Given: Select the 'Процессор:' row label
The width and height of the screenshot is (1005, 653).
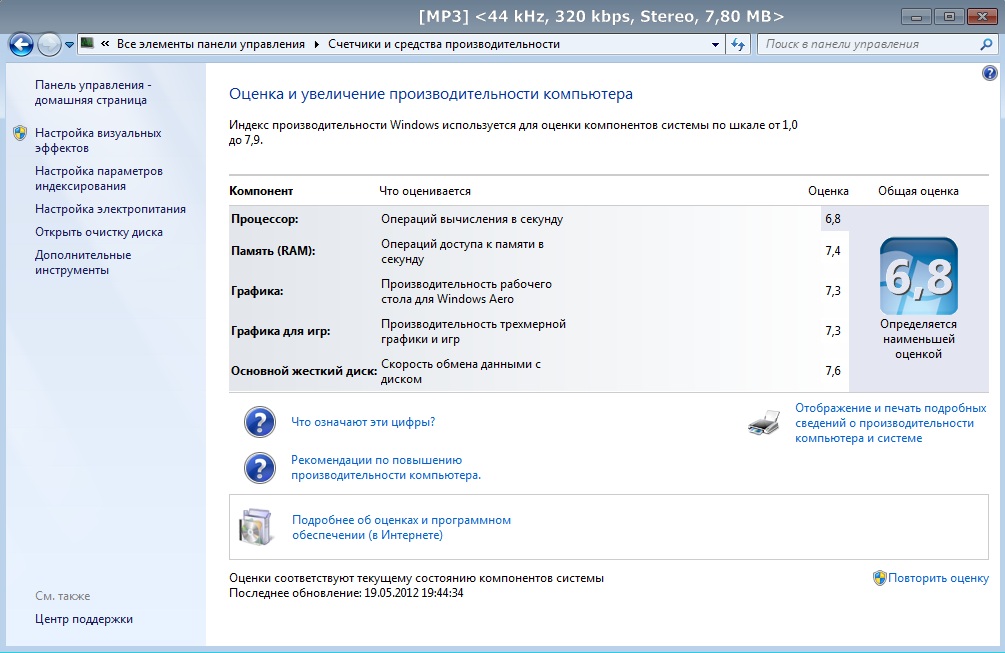Looking at the screenshot, I should point(265,219).
